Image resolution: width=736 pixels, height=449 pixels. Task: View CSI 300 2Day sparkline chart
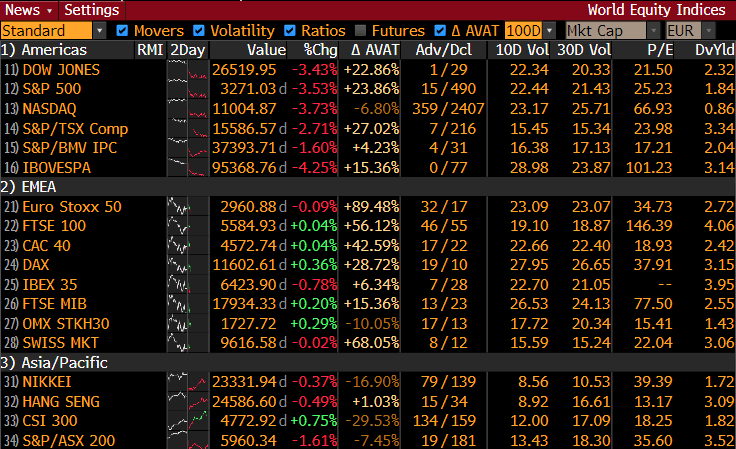(x=188, y=421)
